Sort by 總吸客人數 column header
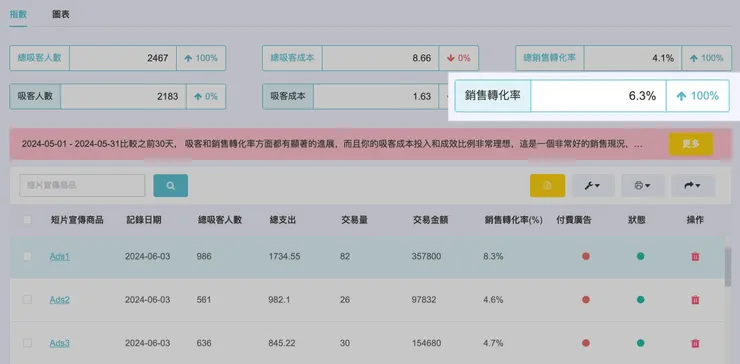This screenshot has width=740, height=364. pos(220,220)
